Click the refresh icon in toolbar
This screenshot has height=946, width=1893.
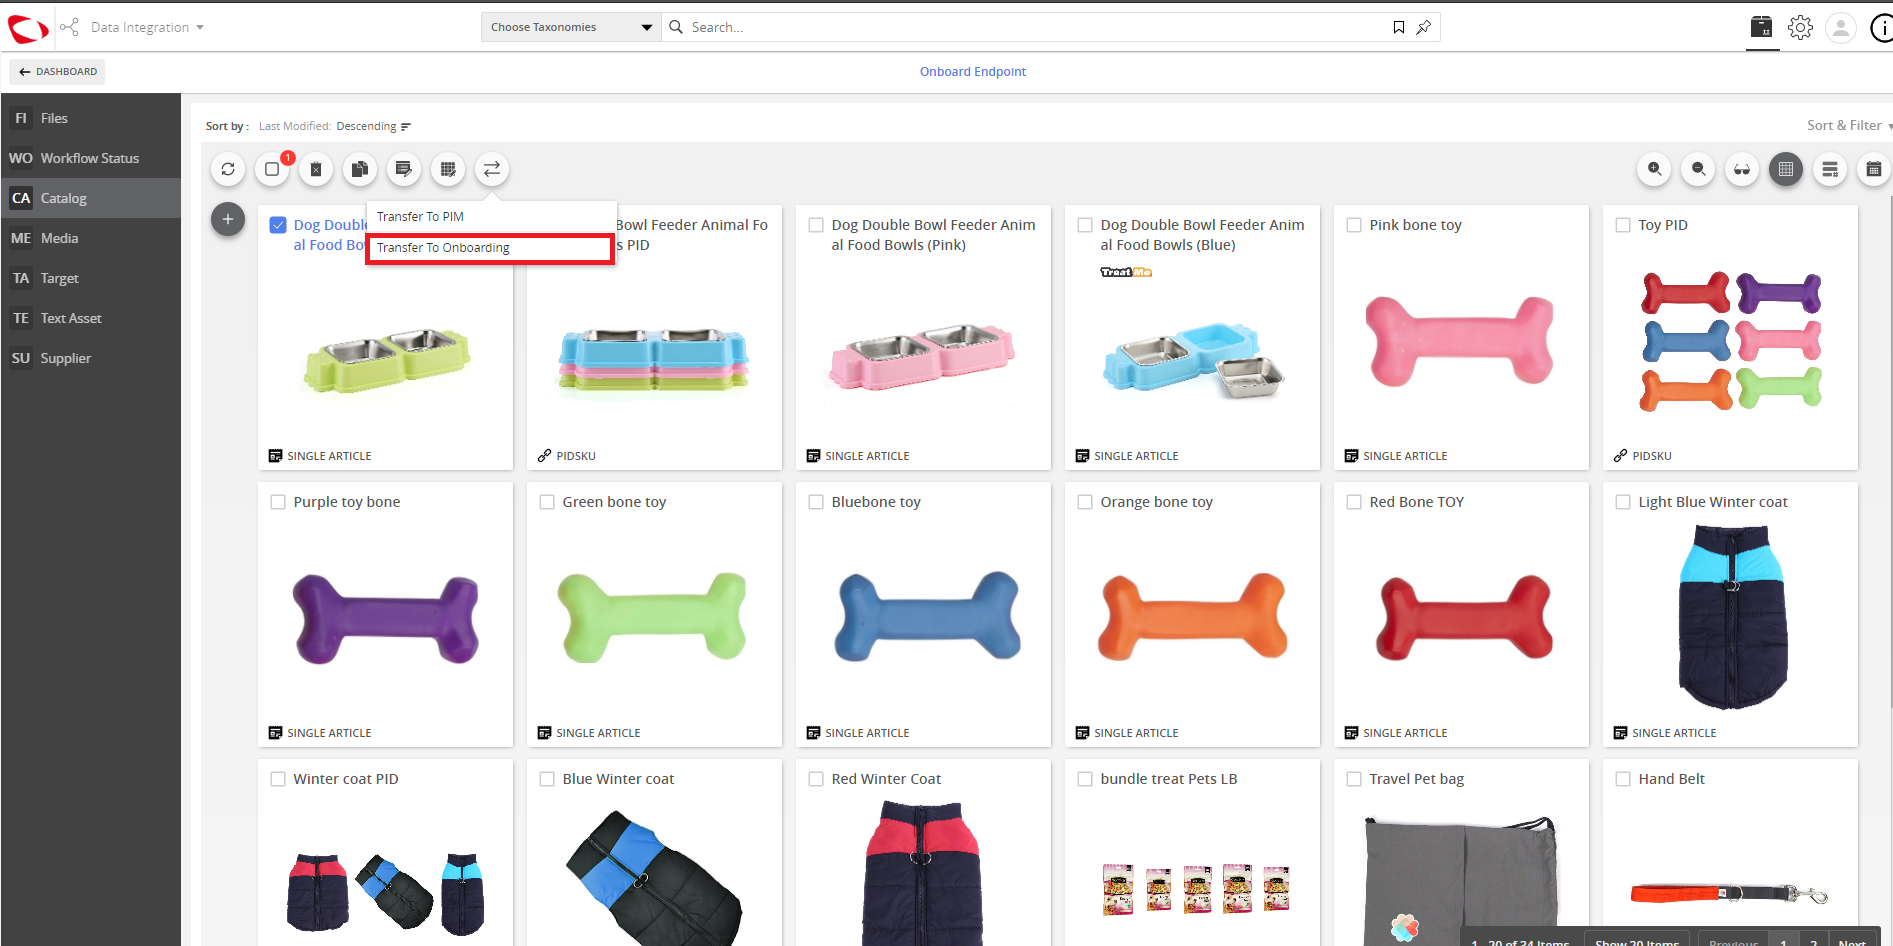click(228, 169)
